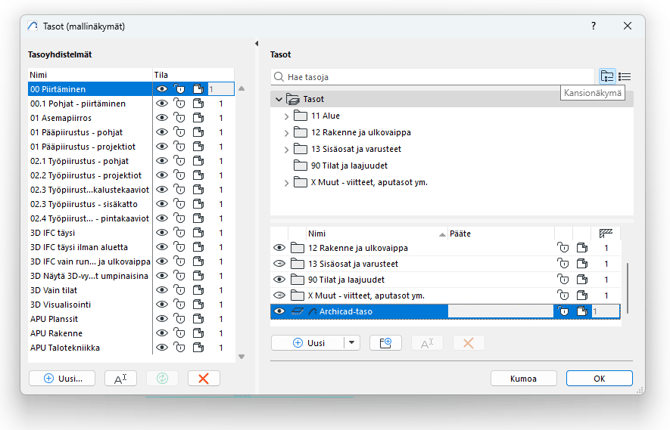Switch to folder view (Kansionäkymä) icon
The image size is (670, 430).
(x=607, y=77)
